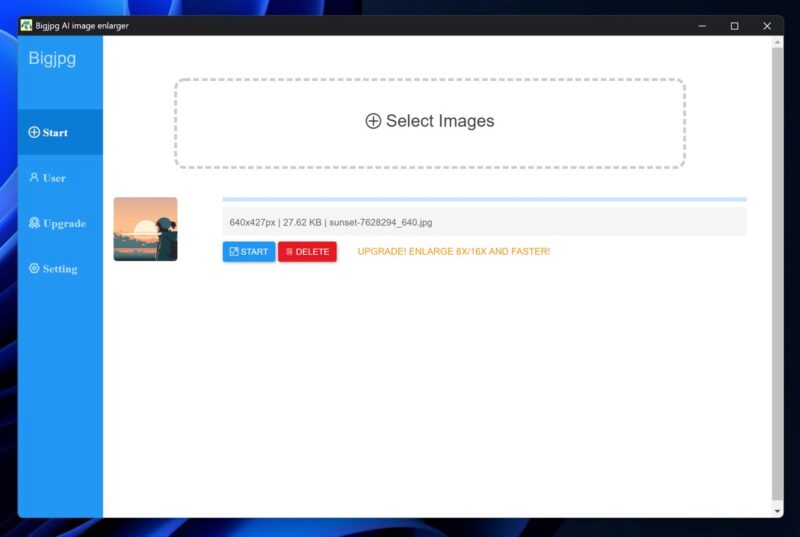Click the sunset image thumbnail
800x537 pixels.
(x=145, y=229)
